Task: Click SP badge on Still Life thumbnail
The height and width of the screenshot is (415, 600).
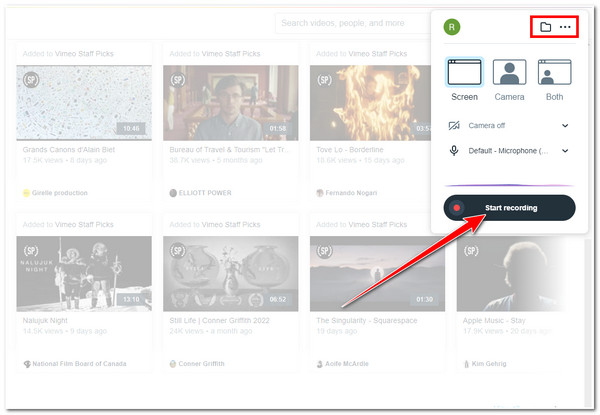Action: 178,251
